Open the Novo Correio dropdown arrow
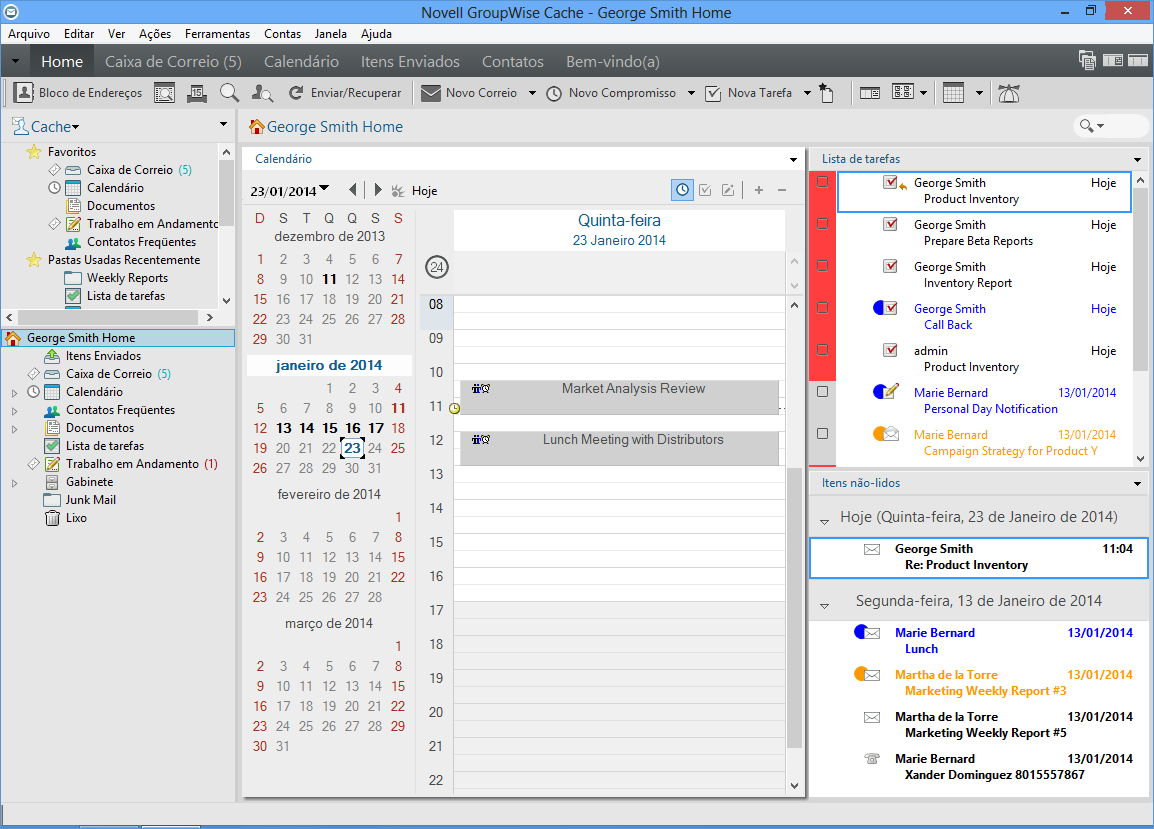The image size is (1154, 829). tap(532, 93)
